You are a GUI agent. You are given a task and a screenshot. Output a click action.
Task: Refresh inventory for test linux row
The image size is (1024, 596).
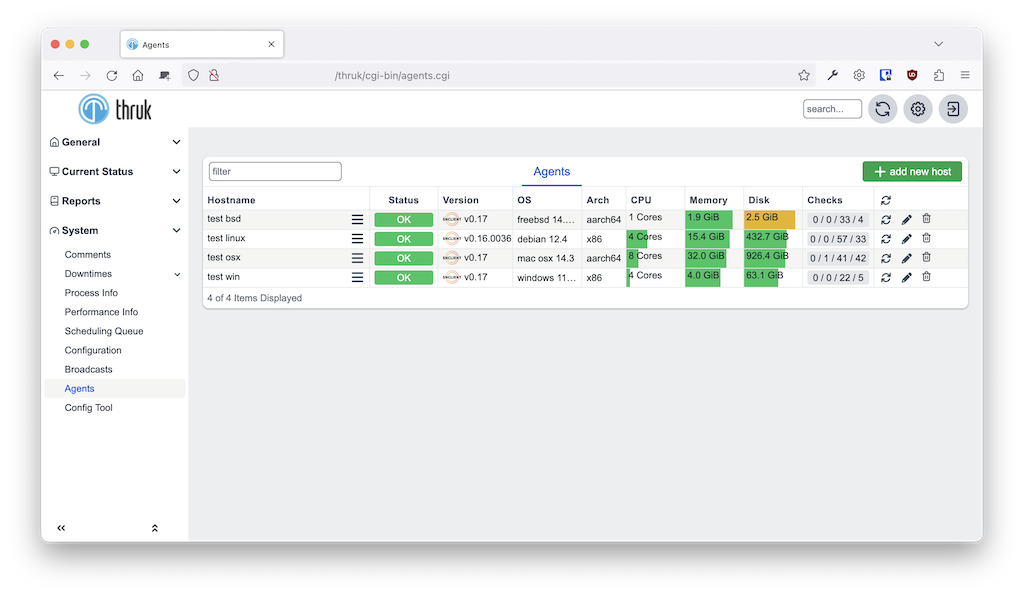click(886, 239)
